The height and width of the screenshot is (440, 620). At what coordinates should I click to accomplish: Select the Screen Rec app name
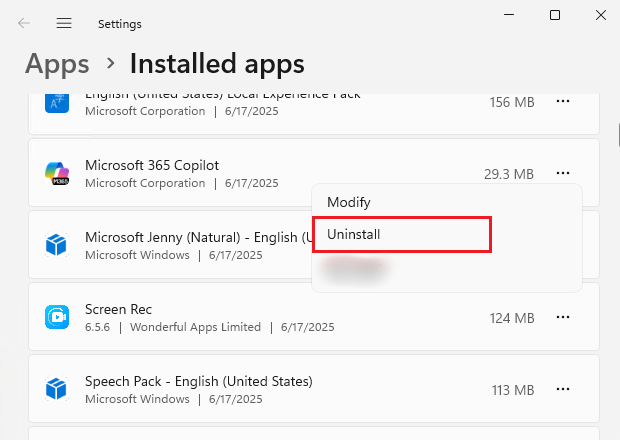coord(119,309)
